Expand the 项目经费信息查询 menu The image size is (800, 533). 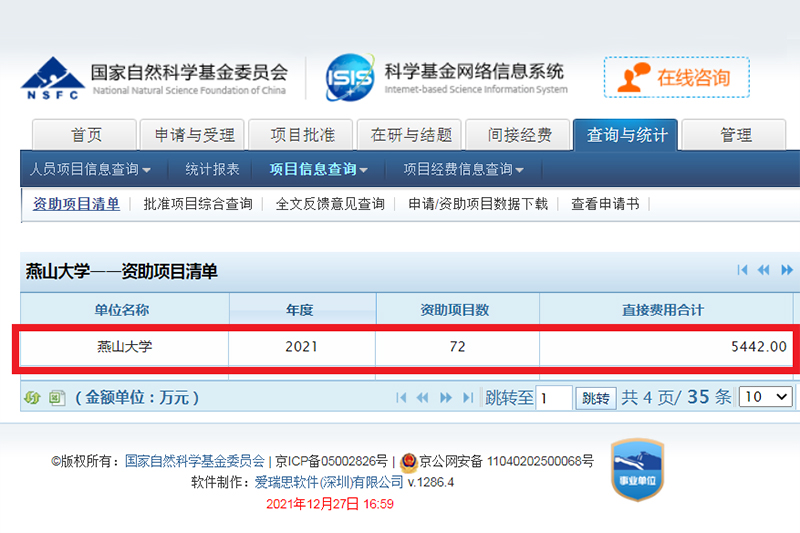[x=463, y=169]
